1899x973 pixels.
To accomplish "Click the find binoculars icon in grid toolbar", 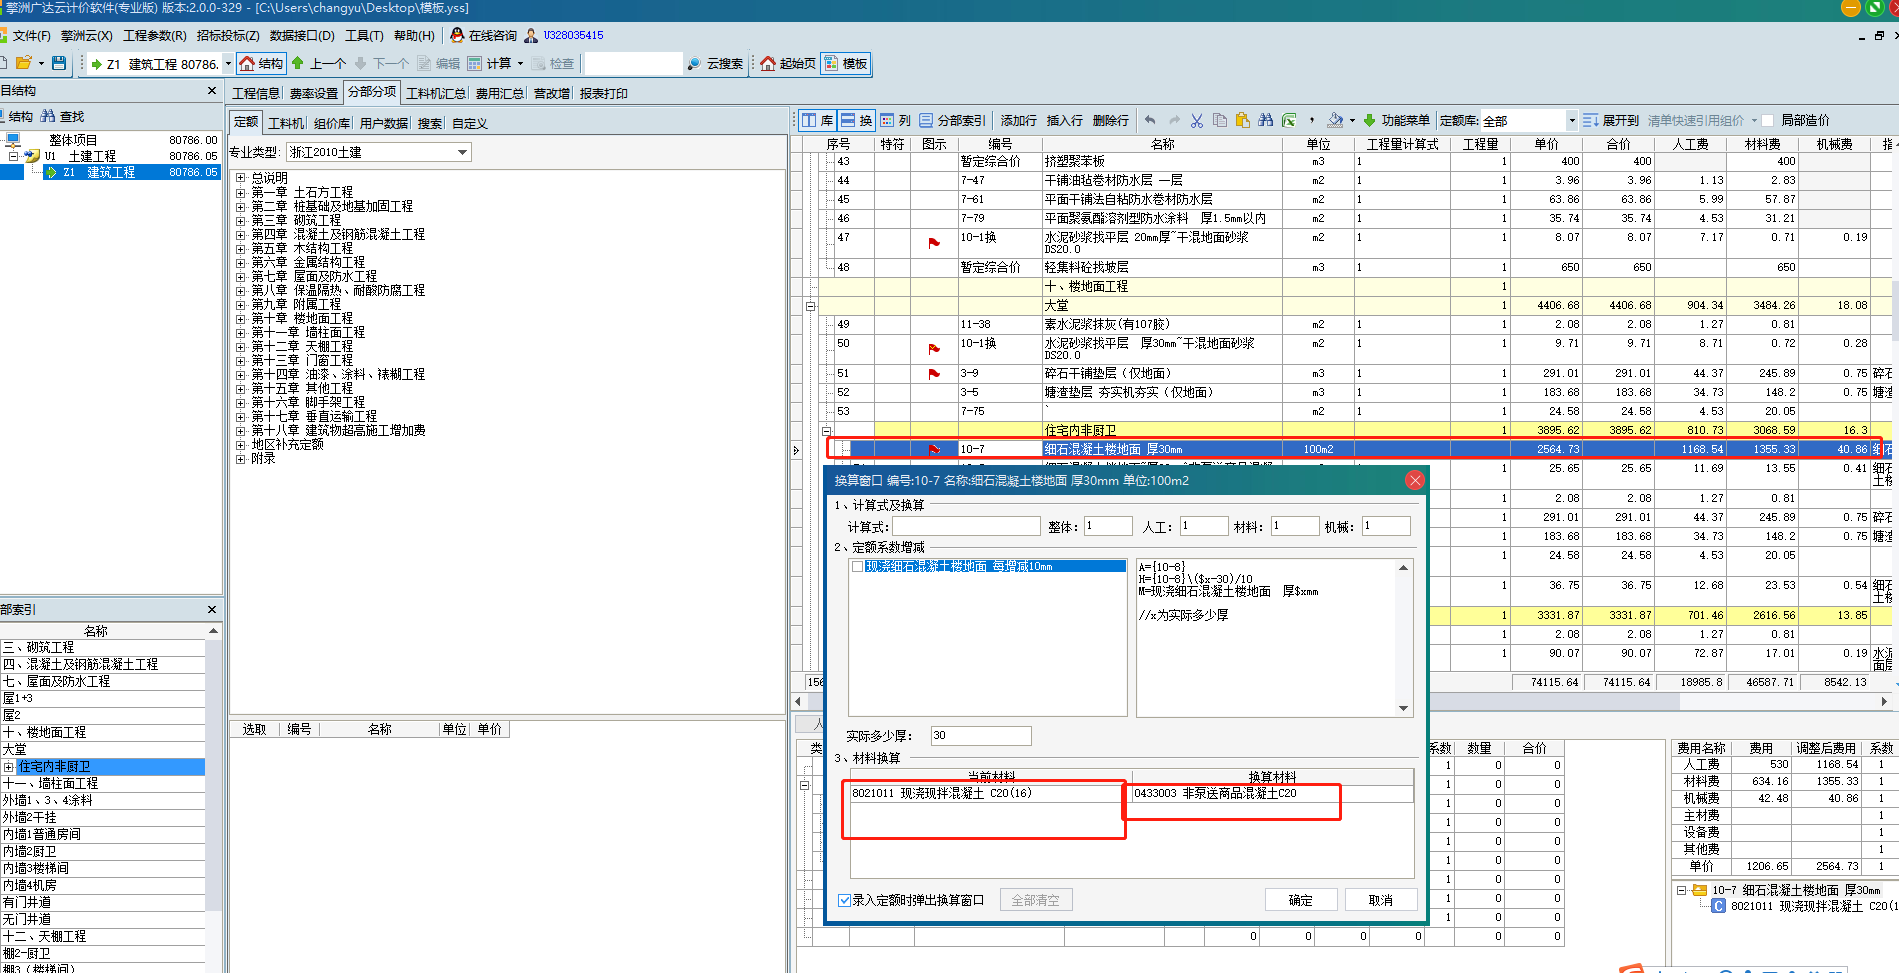I will tap(1266, 120).
